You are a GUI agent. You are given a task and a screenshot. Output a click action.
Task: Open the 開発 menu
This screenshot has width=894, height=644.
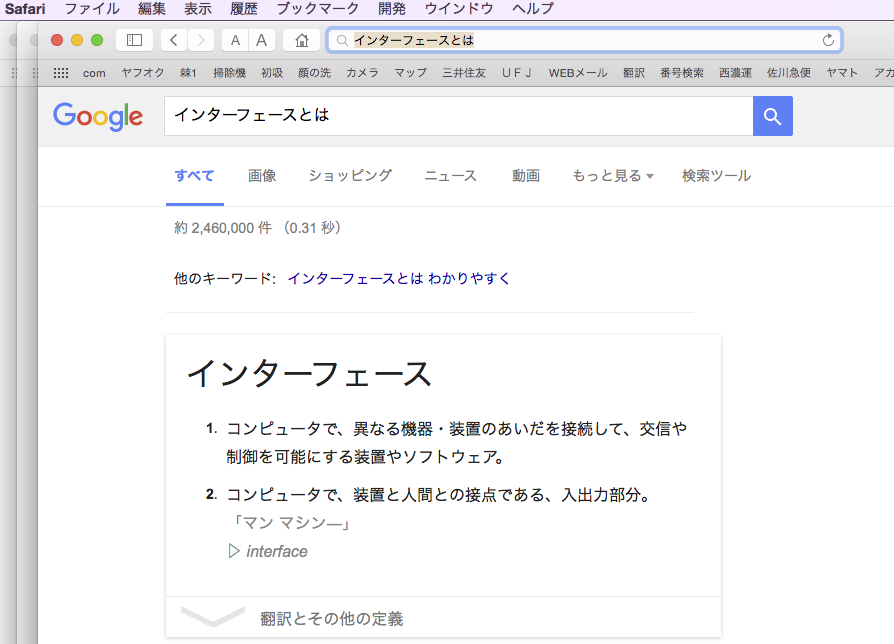click(x=392, y=9)
